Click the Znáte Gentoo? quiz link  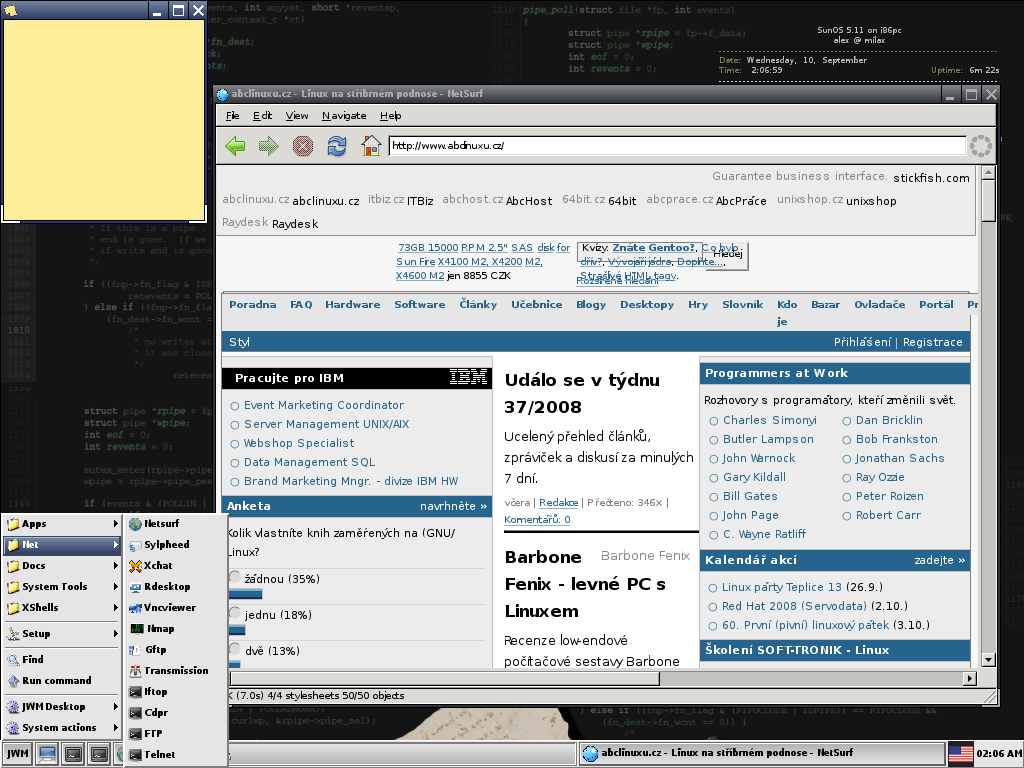654,248
